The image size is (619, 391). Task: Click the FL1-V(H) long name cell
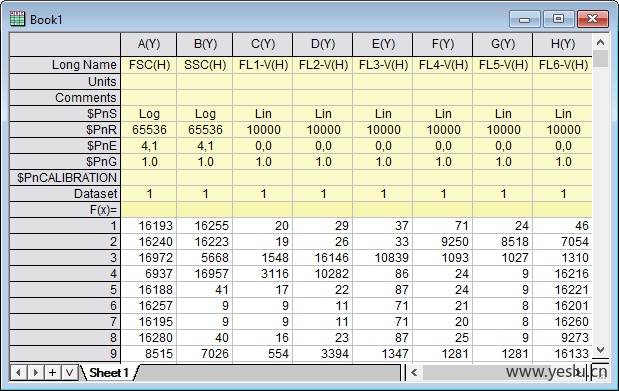[x=263, y=65]
